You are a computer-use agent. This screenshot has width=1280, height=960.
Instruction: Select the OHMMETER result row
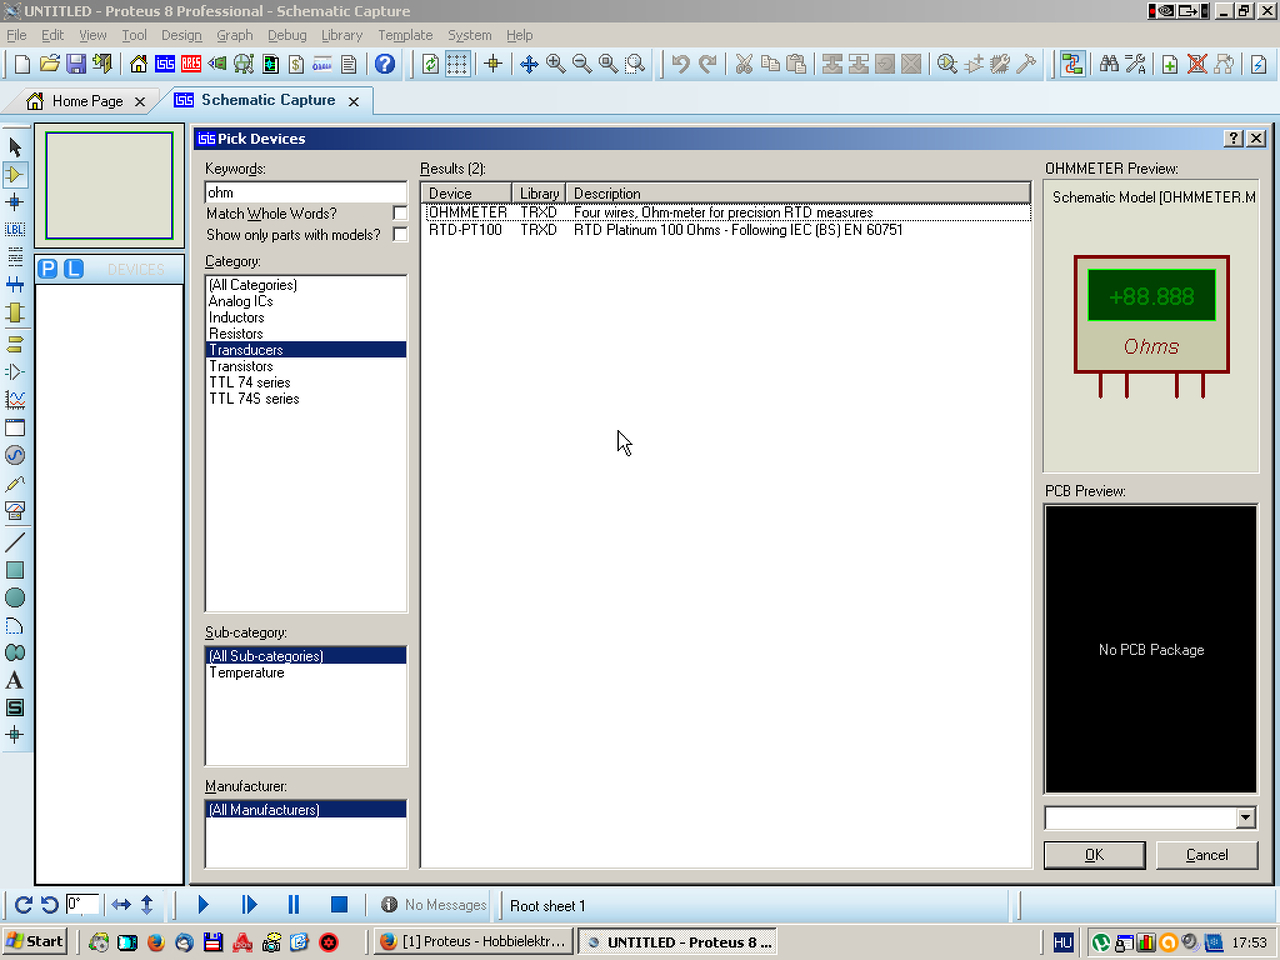pos(727,212)
